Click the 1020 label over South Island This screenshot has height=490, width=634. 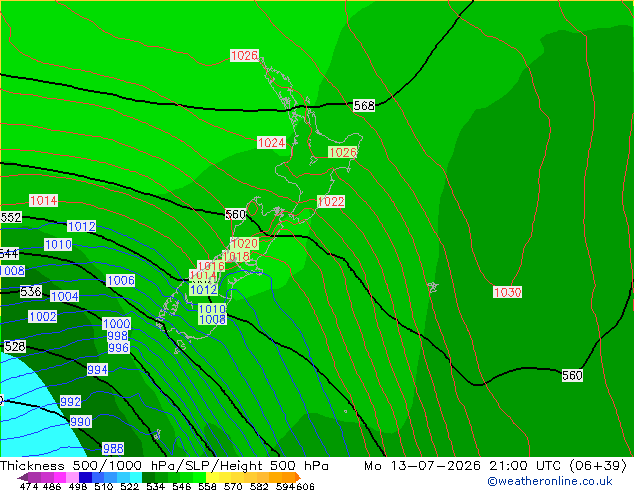244,243
